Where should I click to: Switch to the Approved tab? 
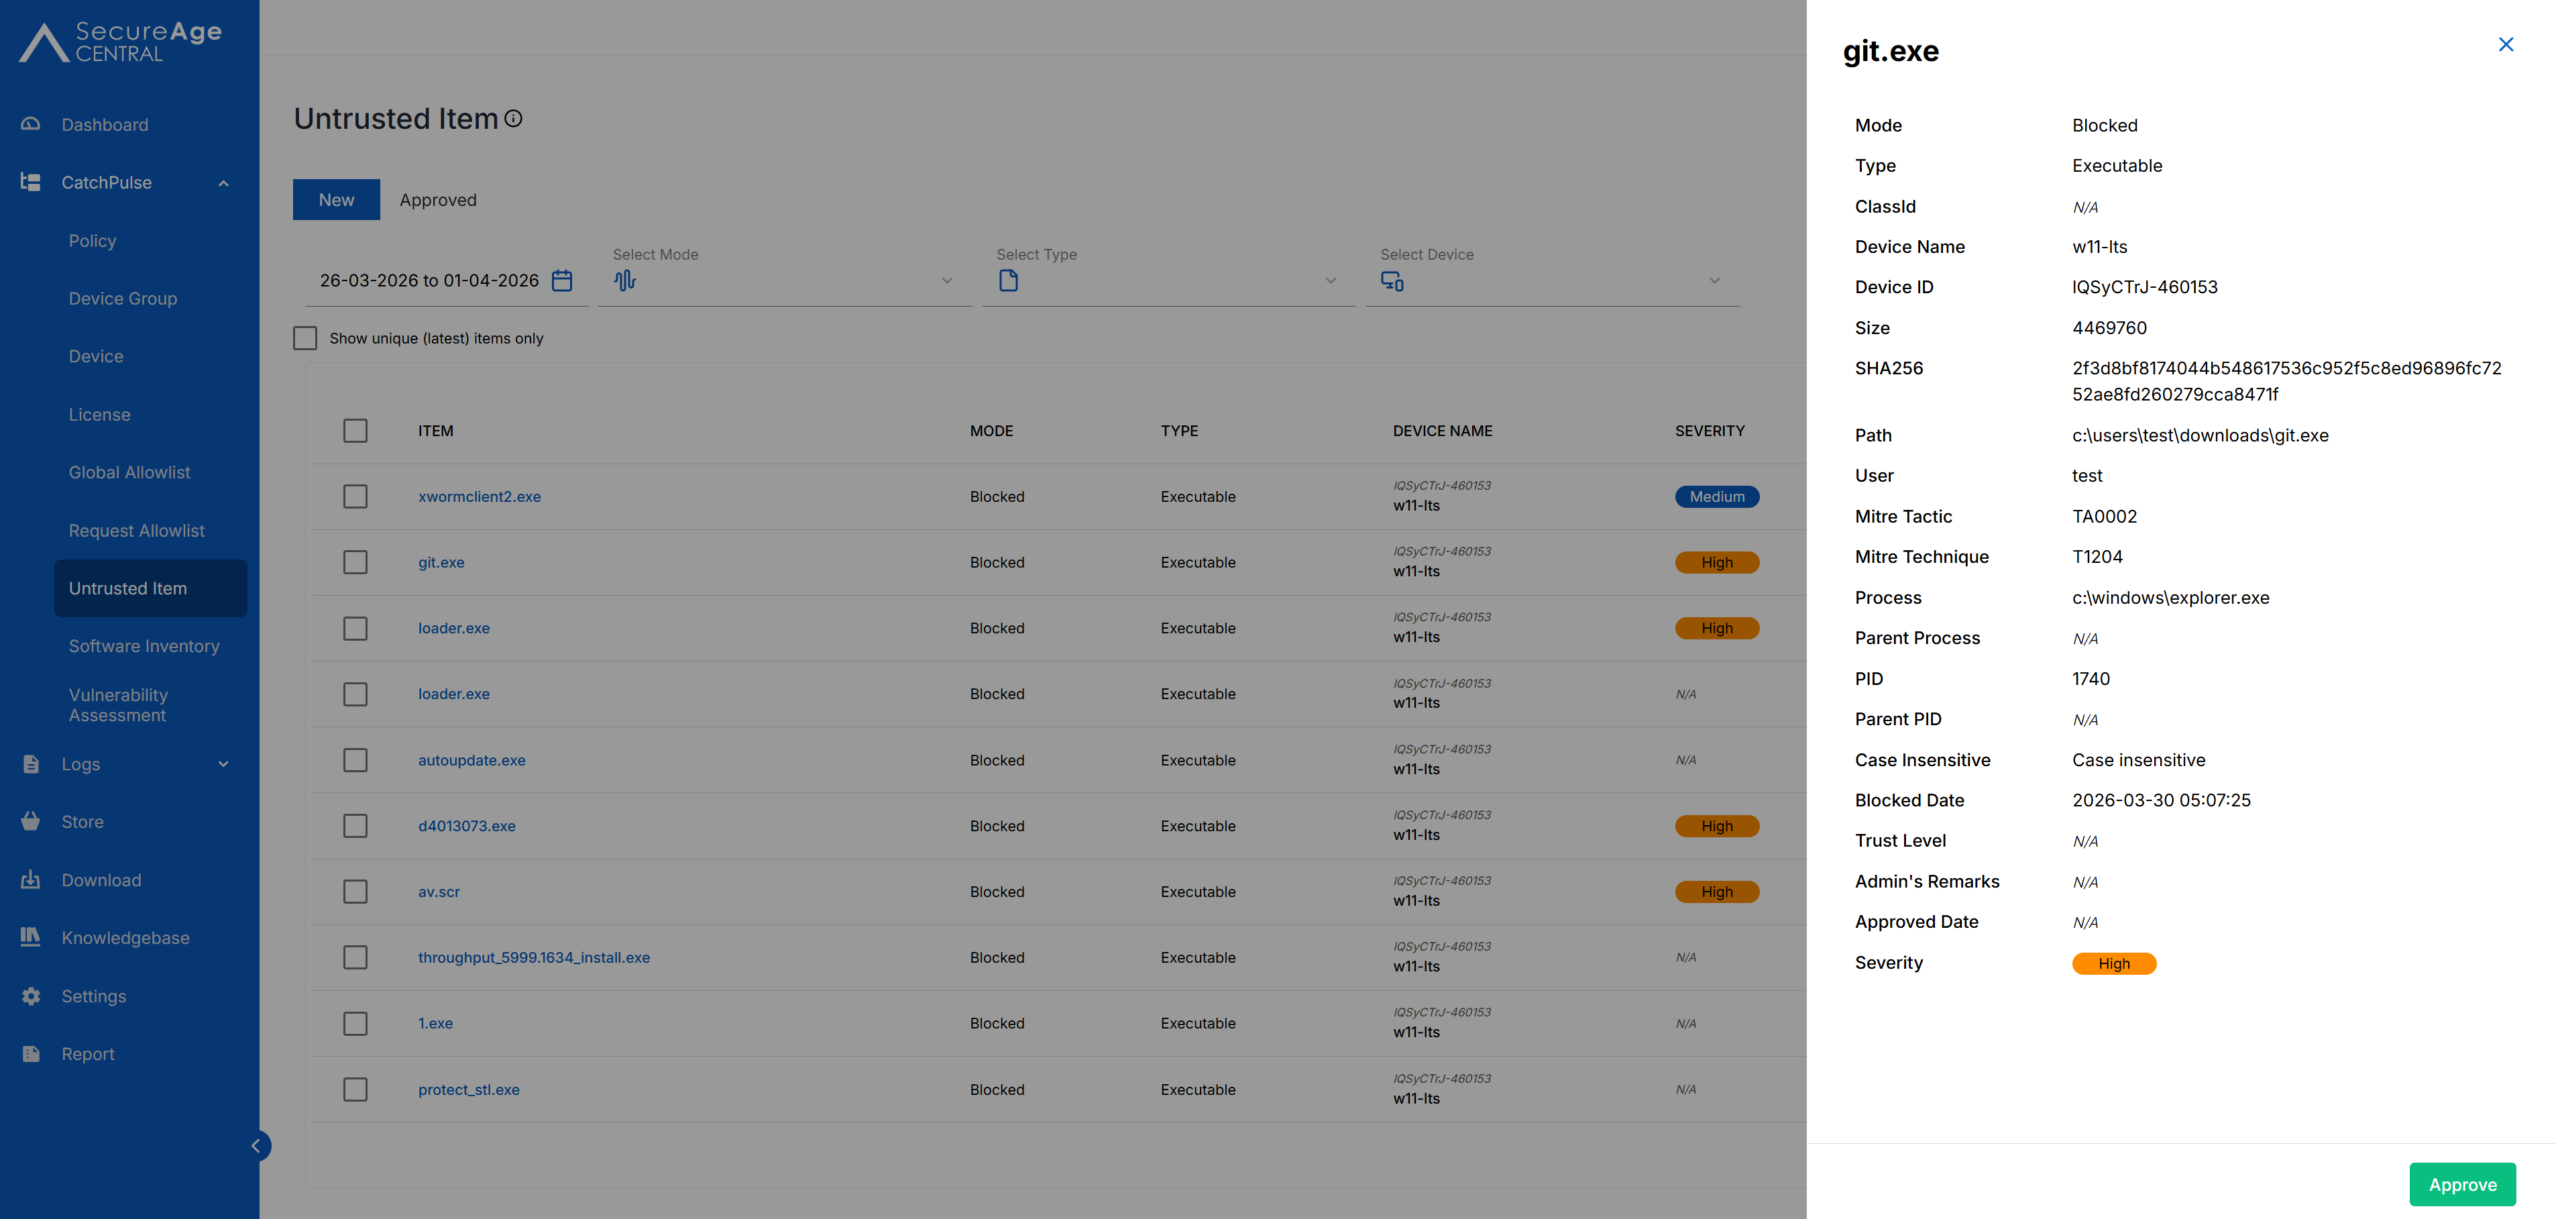coord(438,200)
